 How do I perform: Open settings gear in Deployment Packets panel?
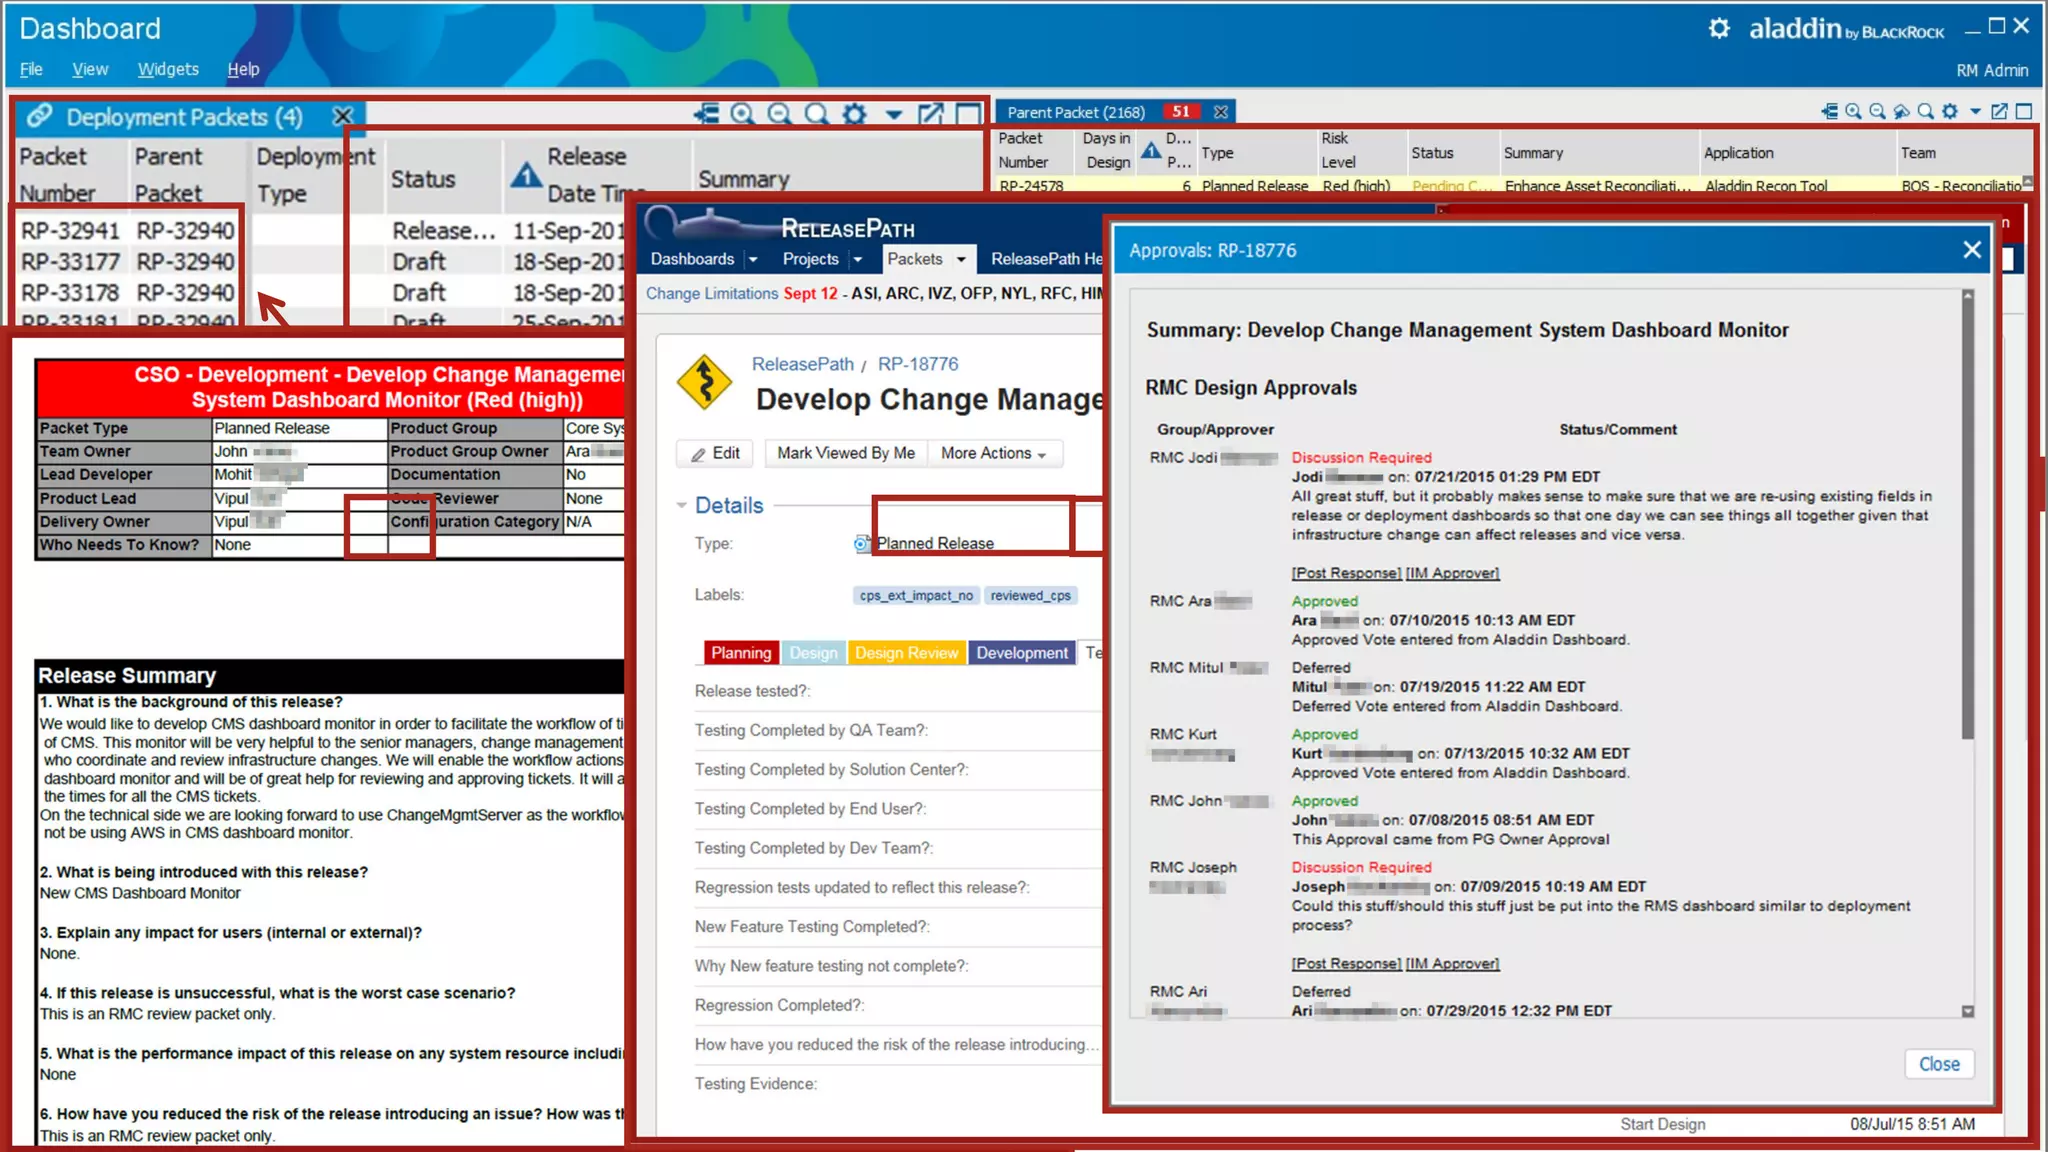click(854, 114)
